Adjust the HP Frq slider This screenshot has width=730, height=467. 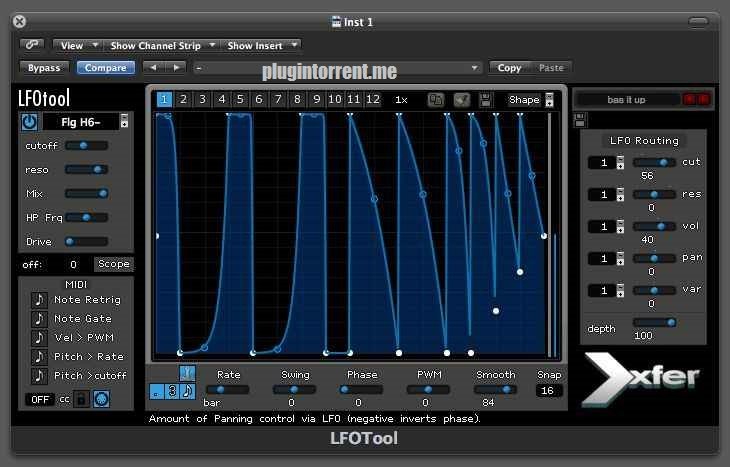[x=87, y=217]
